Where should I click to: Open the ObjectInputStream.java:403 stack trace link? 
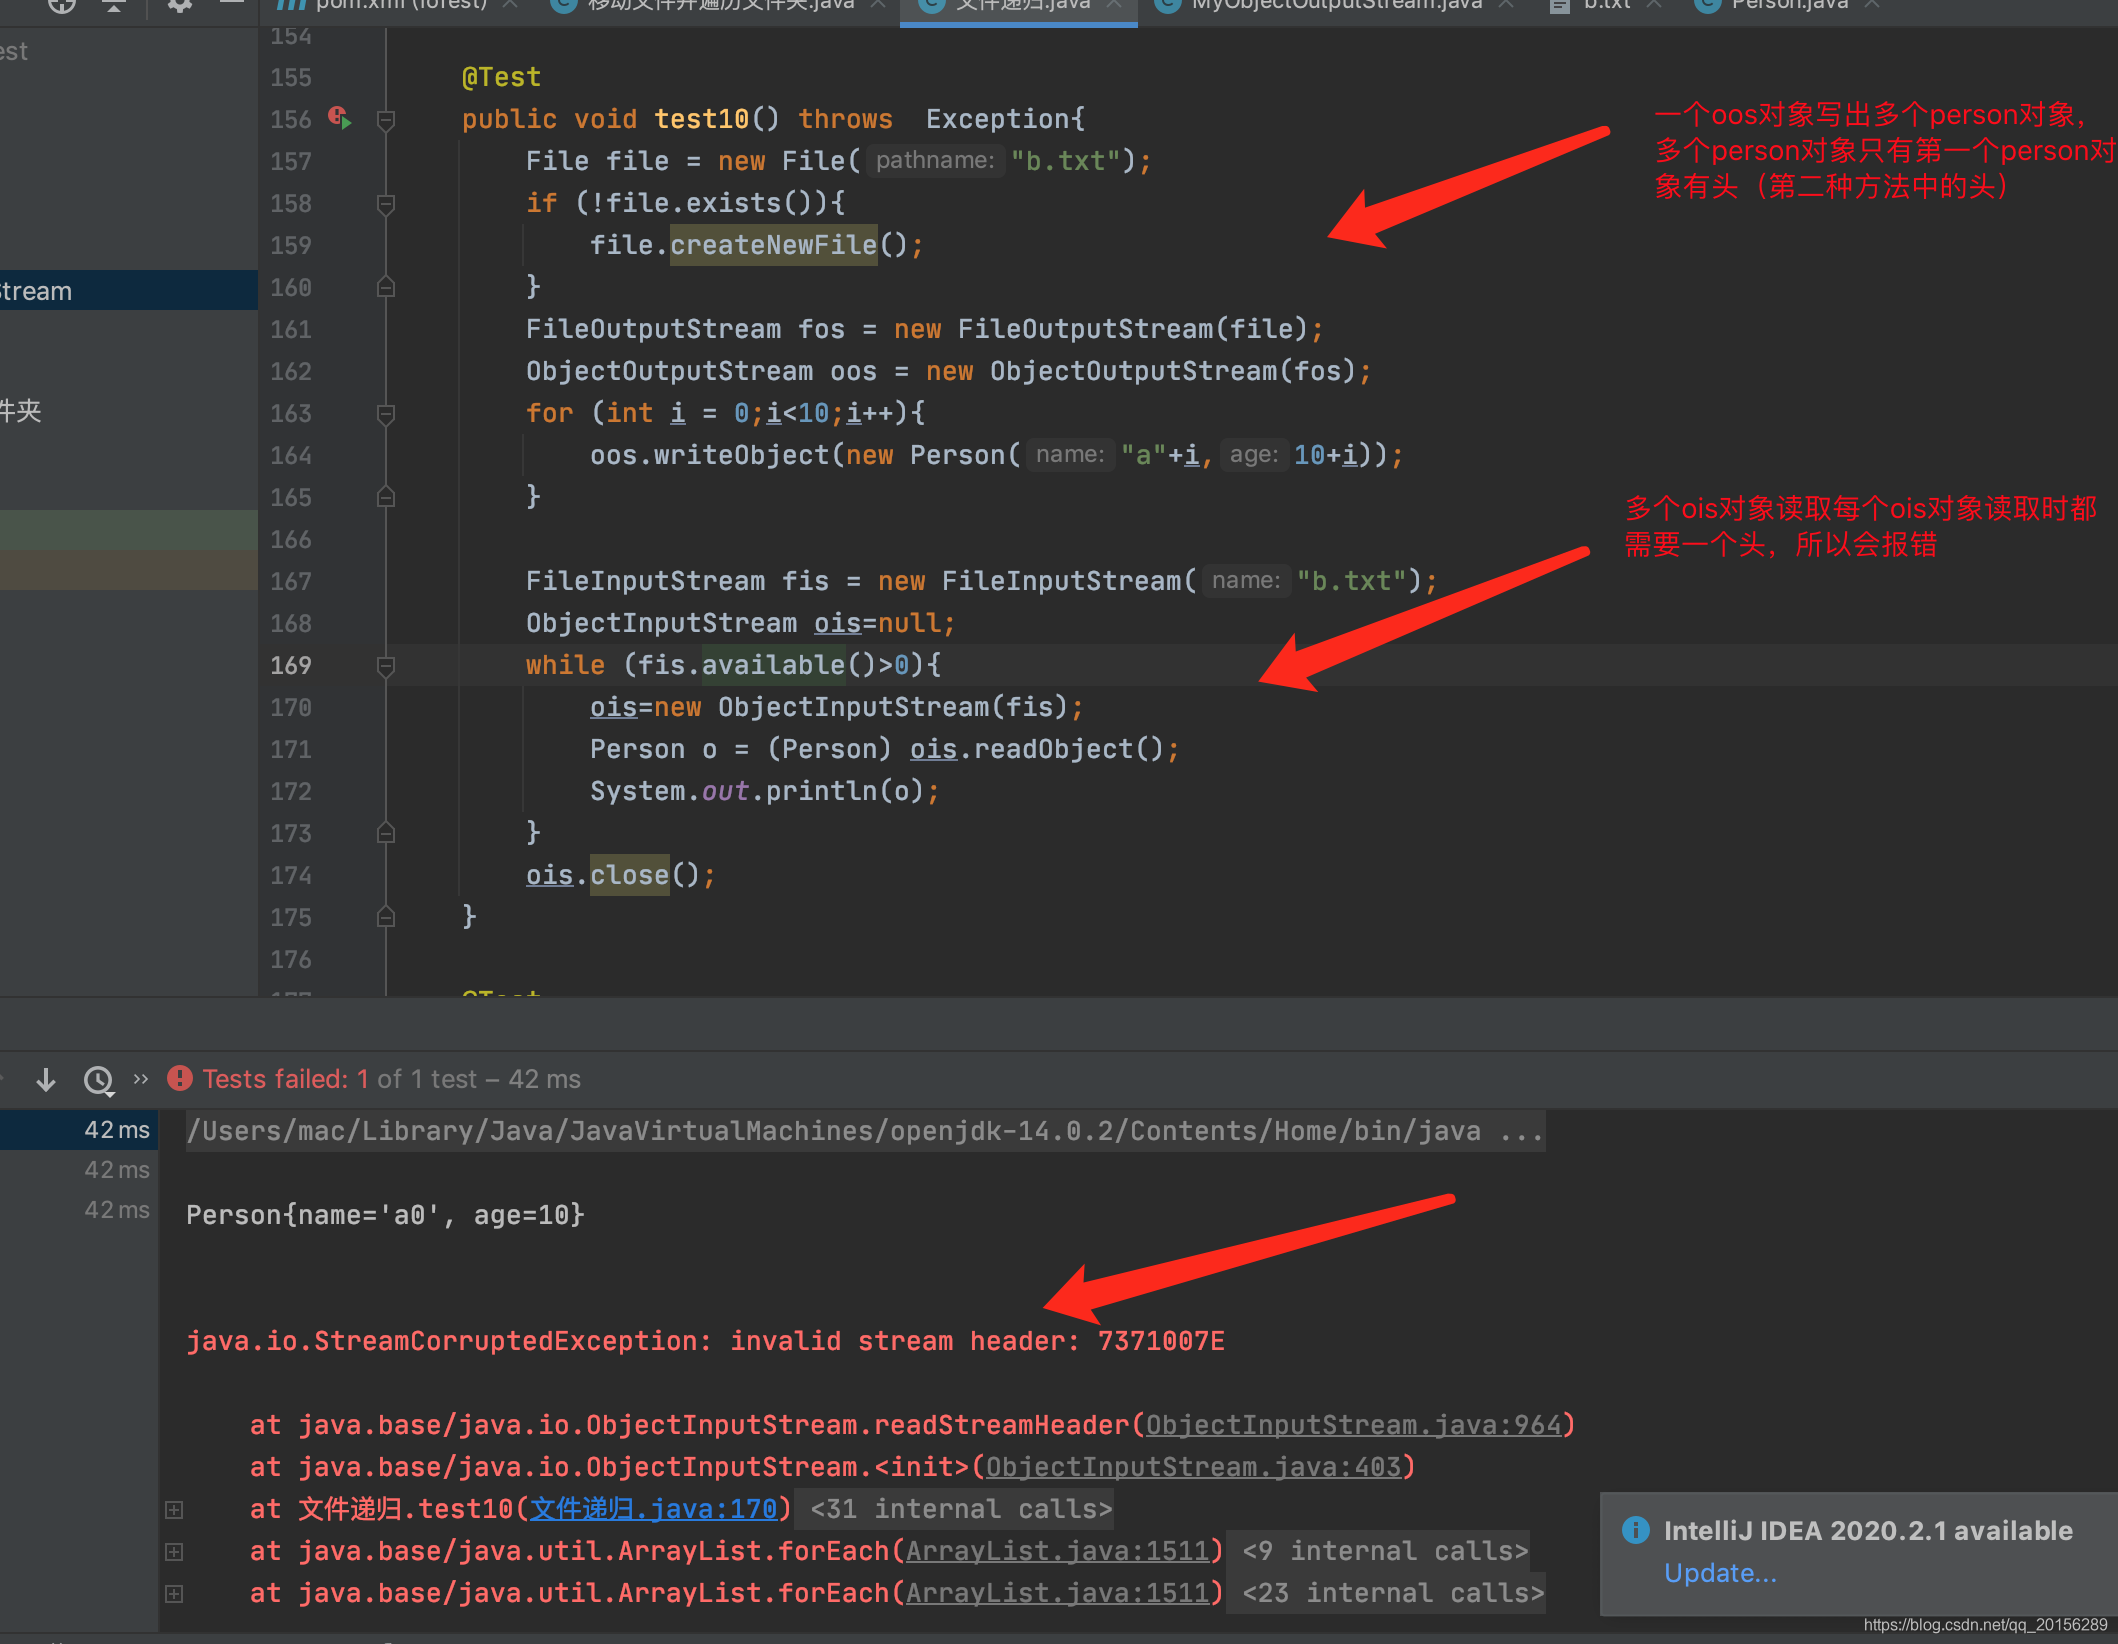1193,1467
